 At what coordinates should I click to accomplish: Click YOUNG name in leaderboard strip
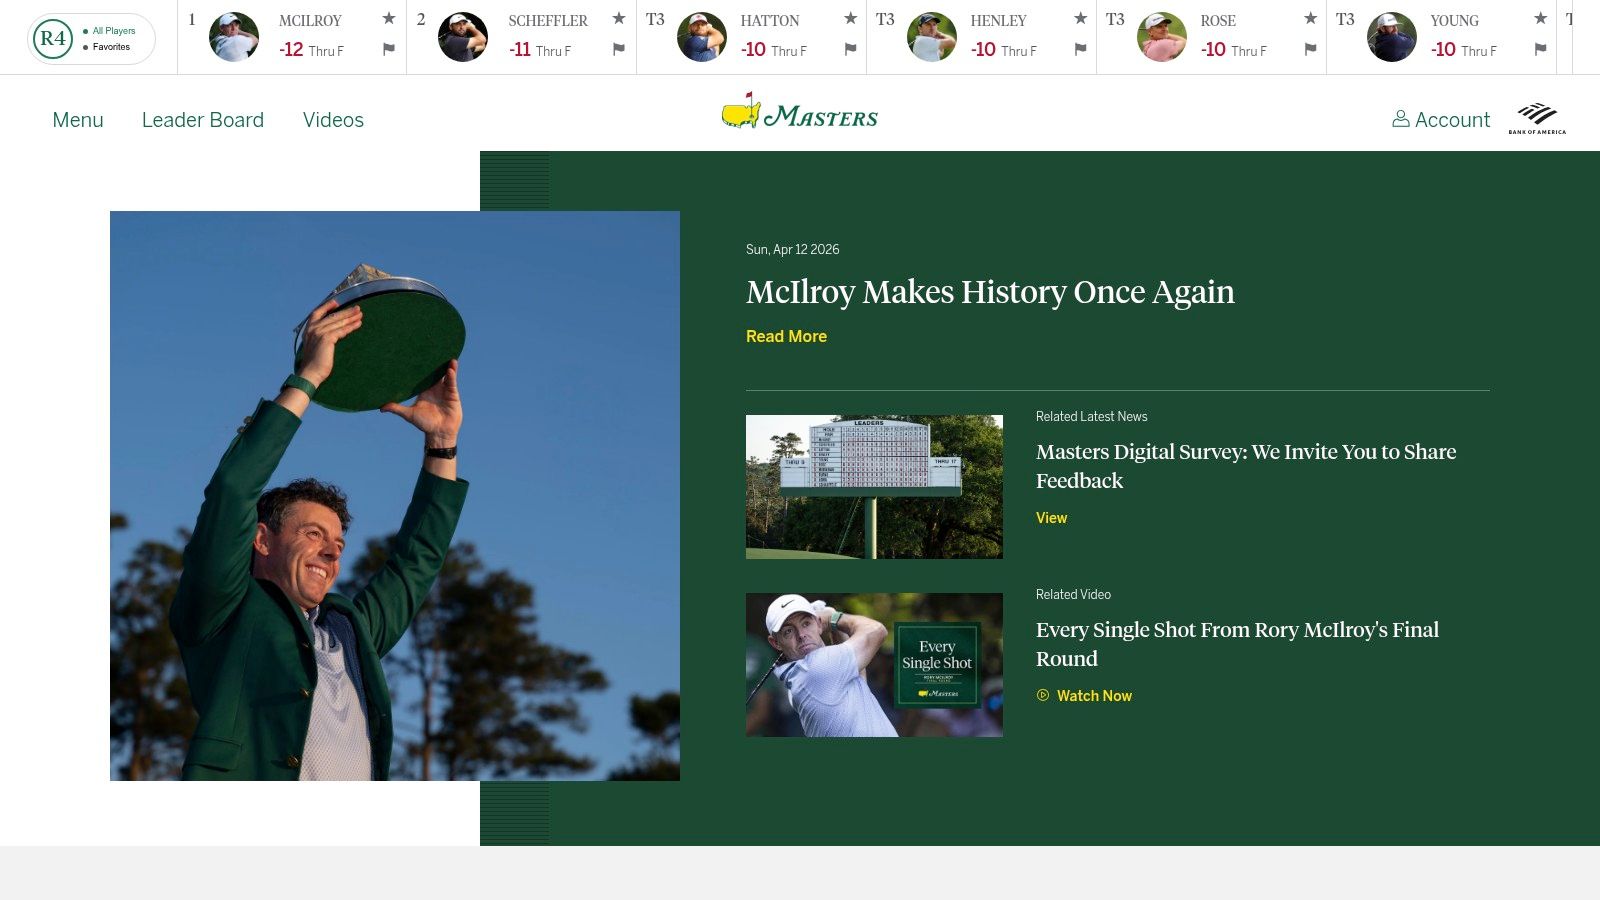[1454, 21]
